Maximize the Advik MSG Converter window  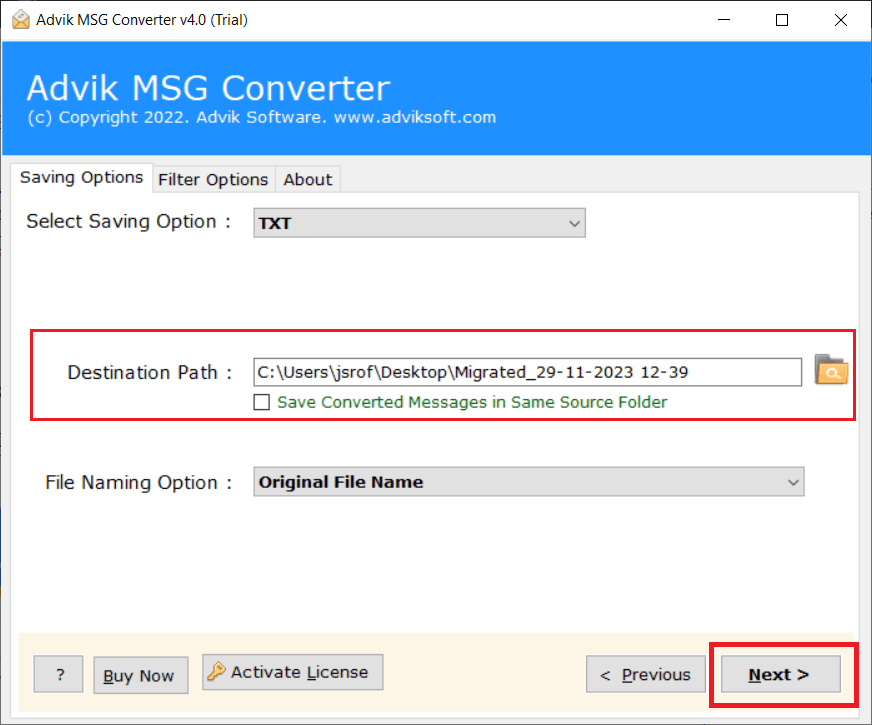(x=782, y=20)
